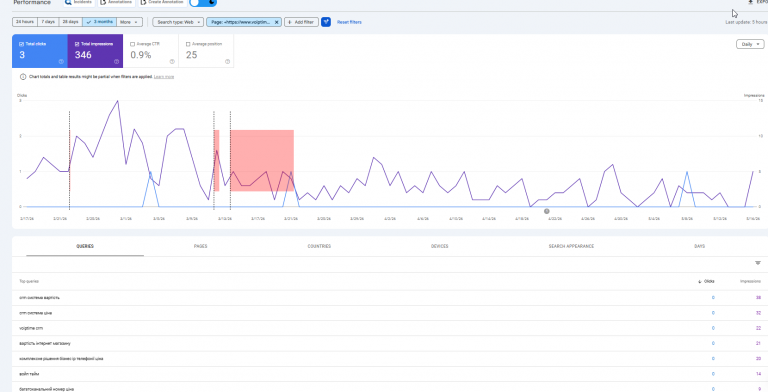Click query row 'crm система вартість'
Viewport: 768px width, 392px height.
390,298
